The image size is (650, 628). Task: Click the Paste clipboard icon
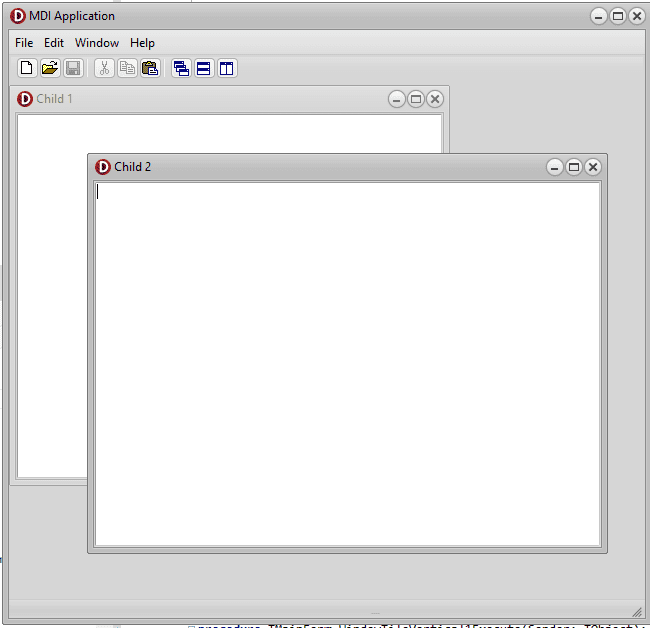(x=150, y=68)
